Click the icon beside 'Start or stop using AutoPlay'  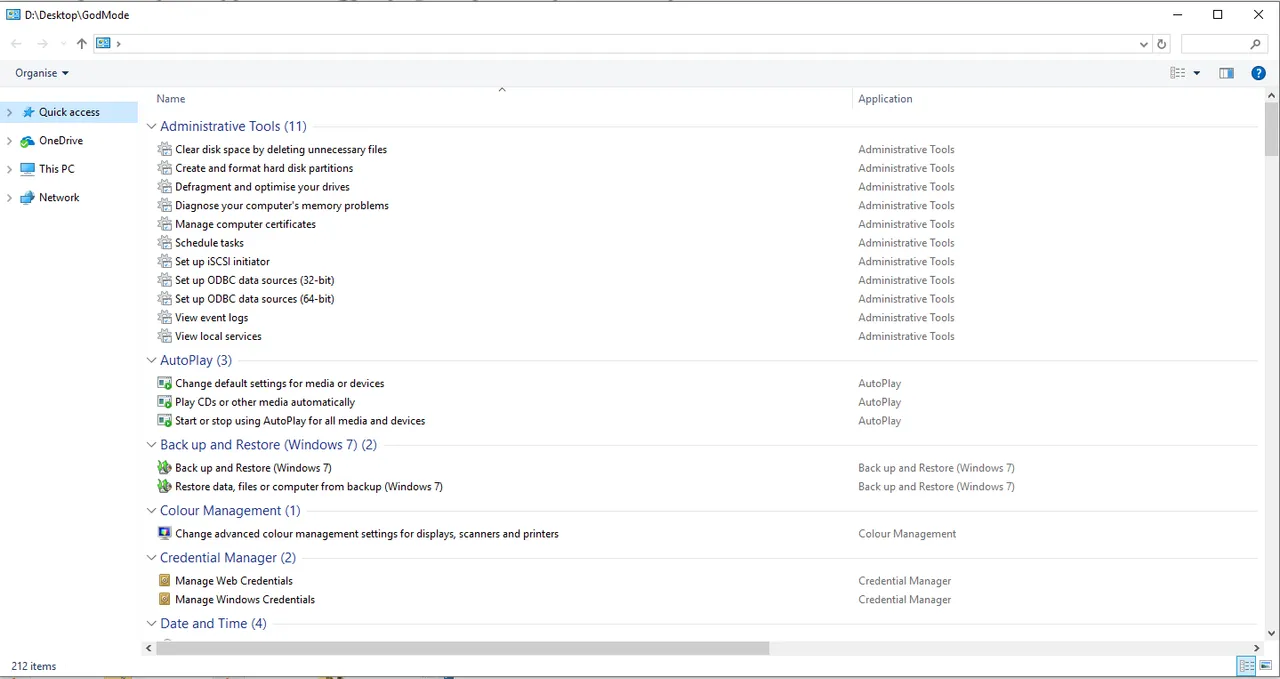[165, 421]
